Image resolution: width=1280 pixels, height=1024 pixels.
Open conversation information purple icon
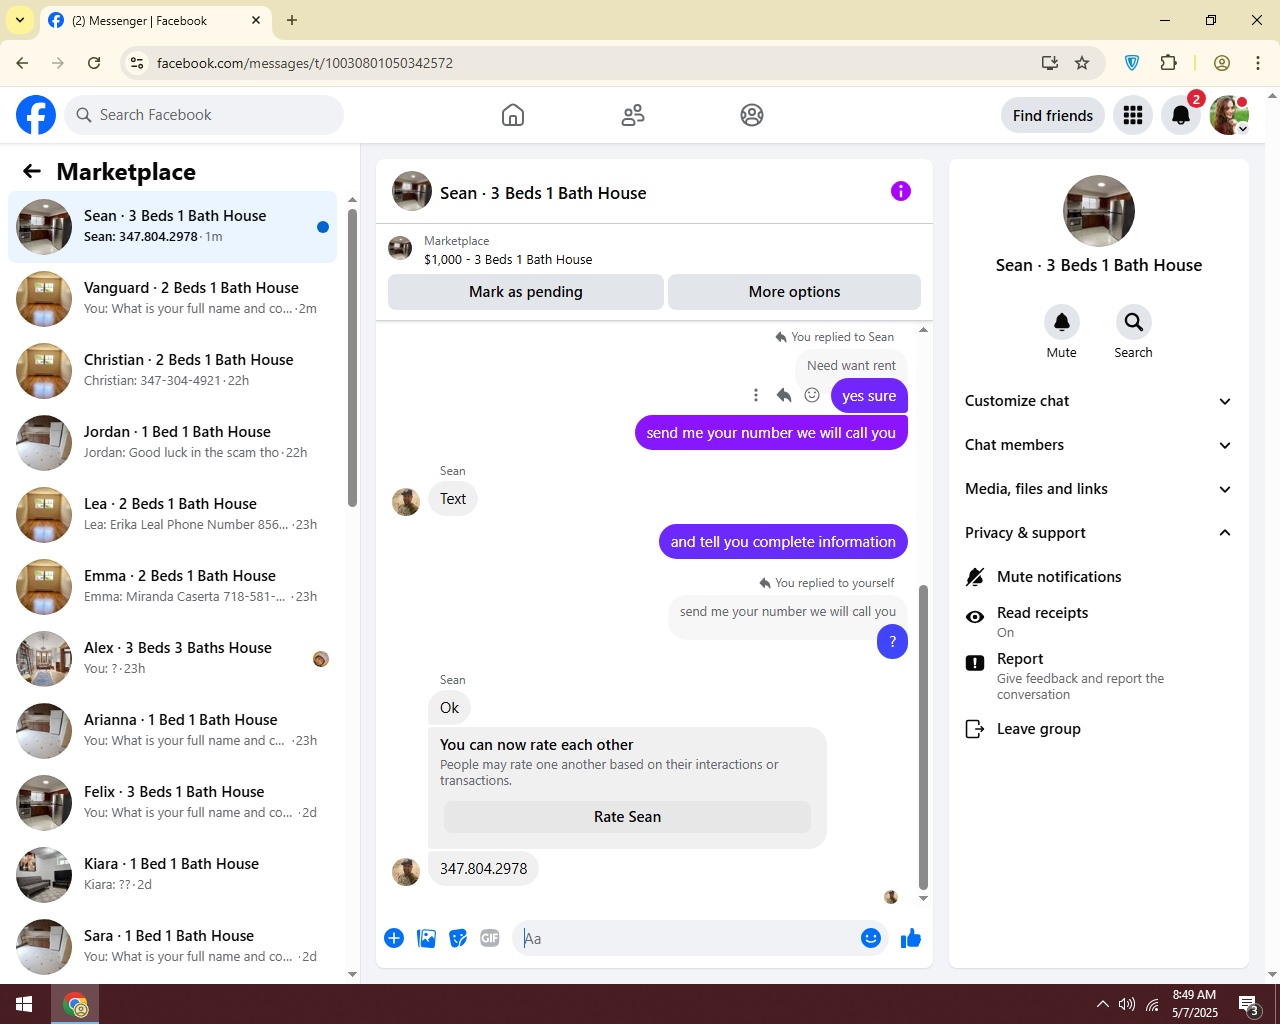coord(901,191)
